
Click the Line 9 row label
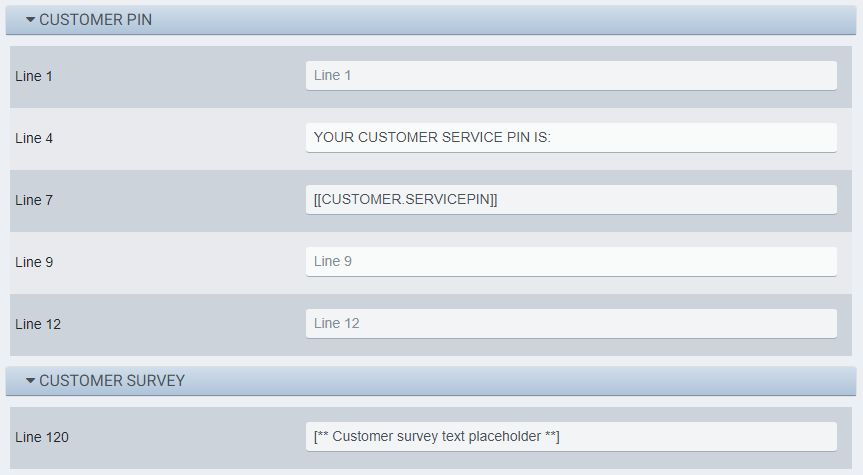34,262
